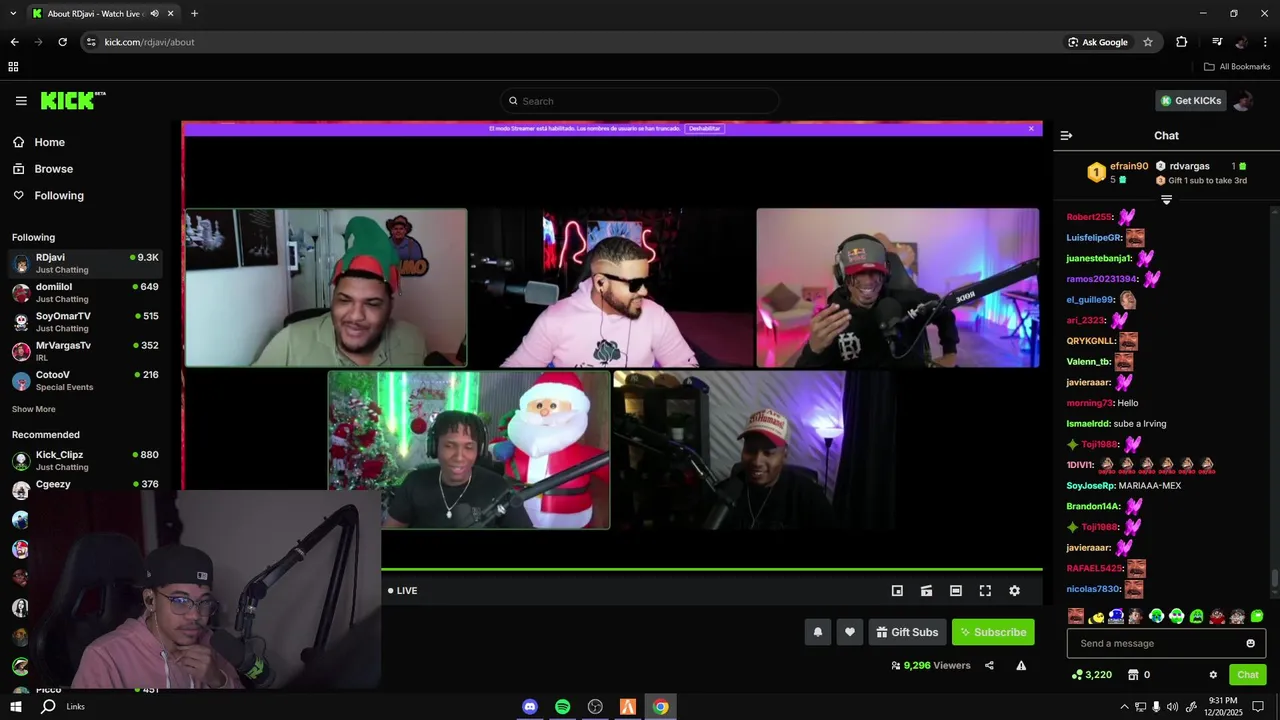Click Robert255 username in chat
The height and width of the screenshot is (720, 1280).
(x=1089, y=217)
